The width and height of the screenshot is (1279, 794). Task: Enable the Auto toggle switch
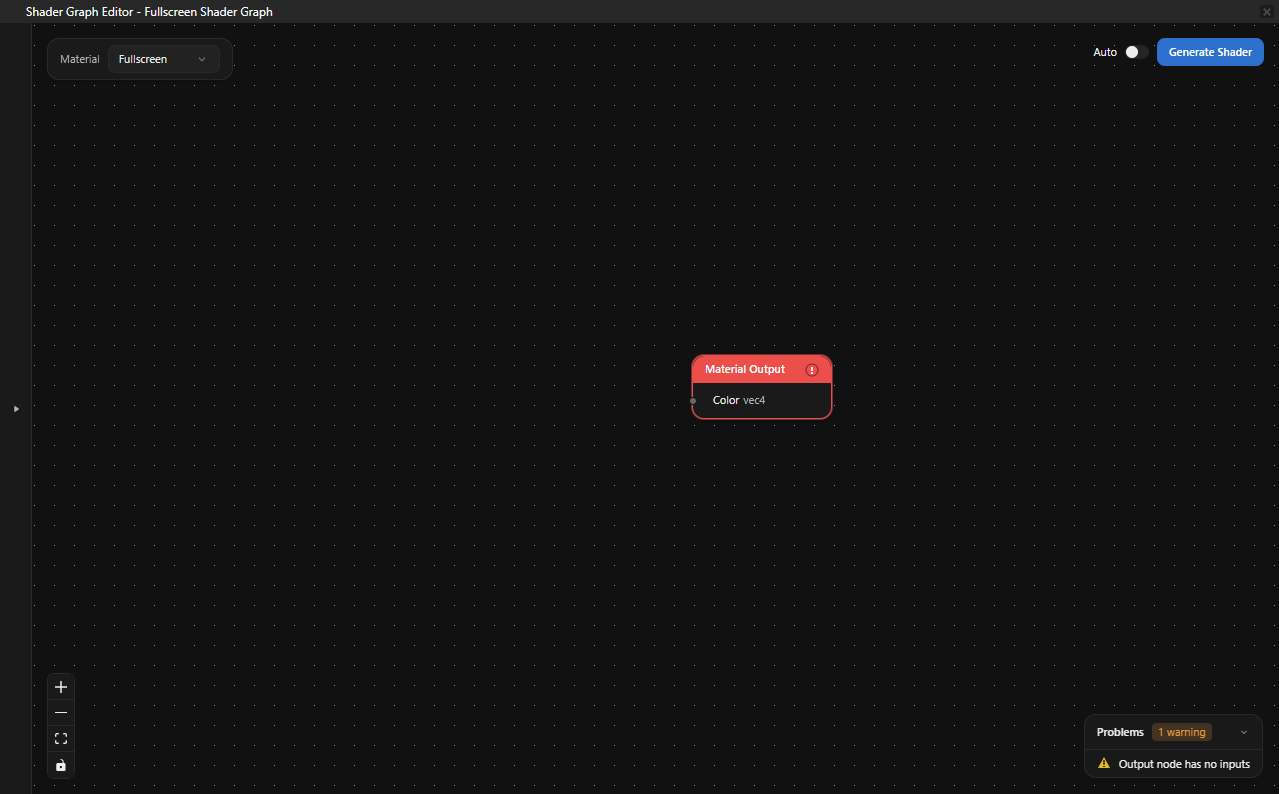tap(1136, 52)
